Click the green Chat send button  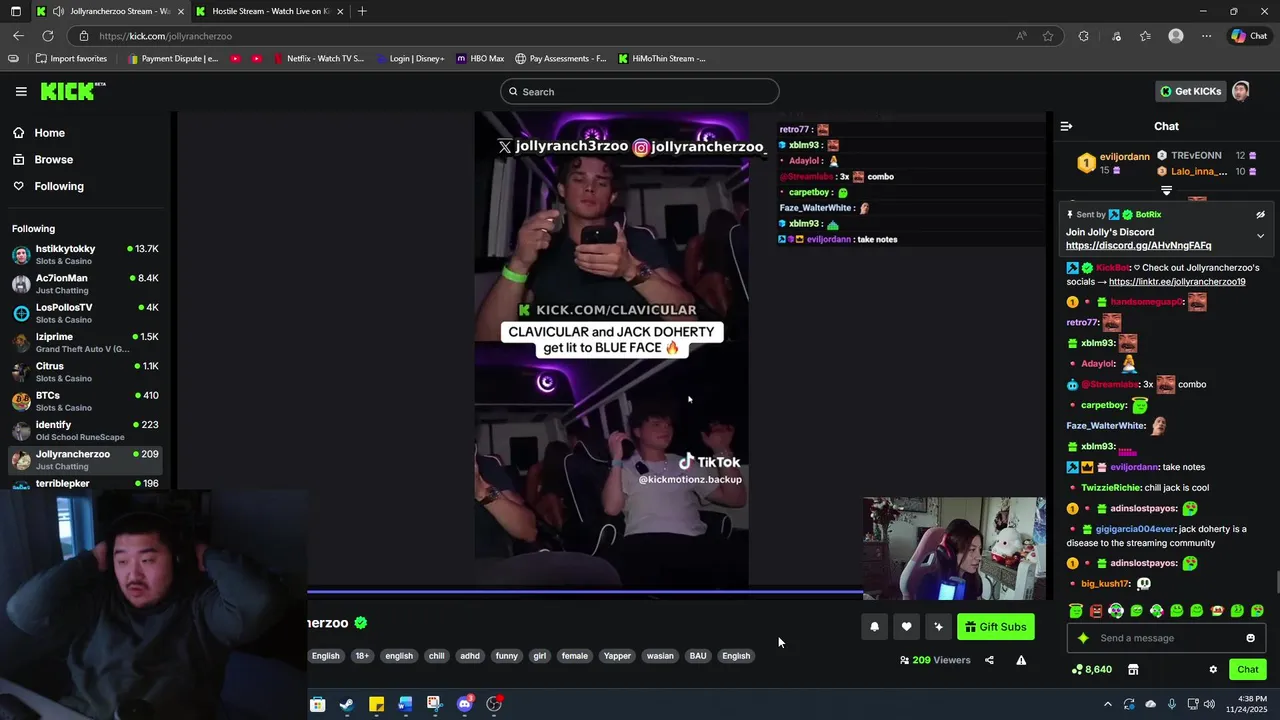[1248, 669]
